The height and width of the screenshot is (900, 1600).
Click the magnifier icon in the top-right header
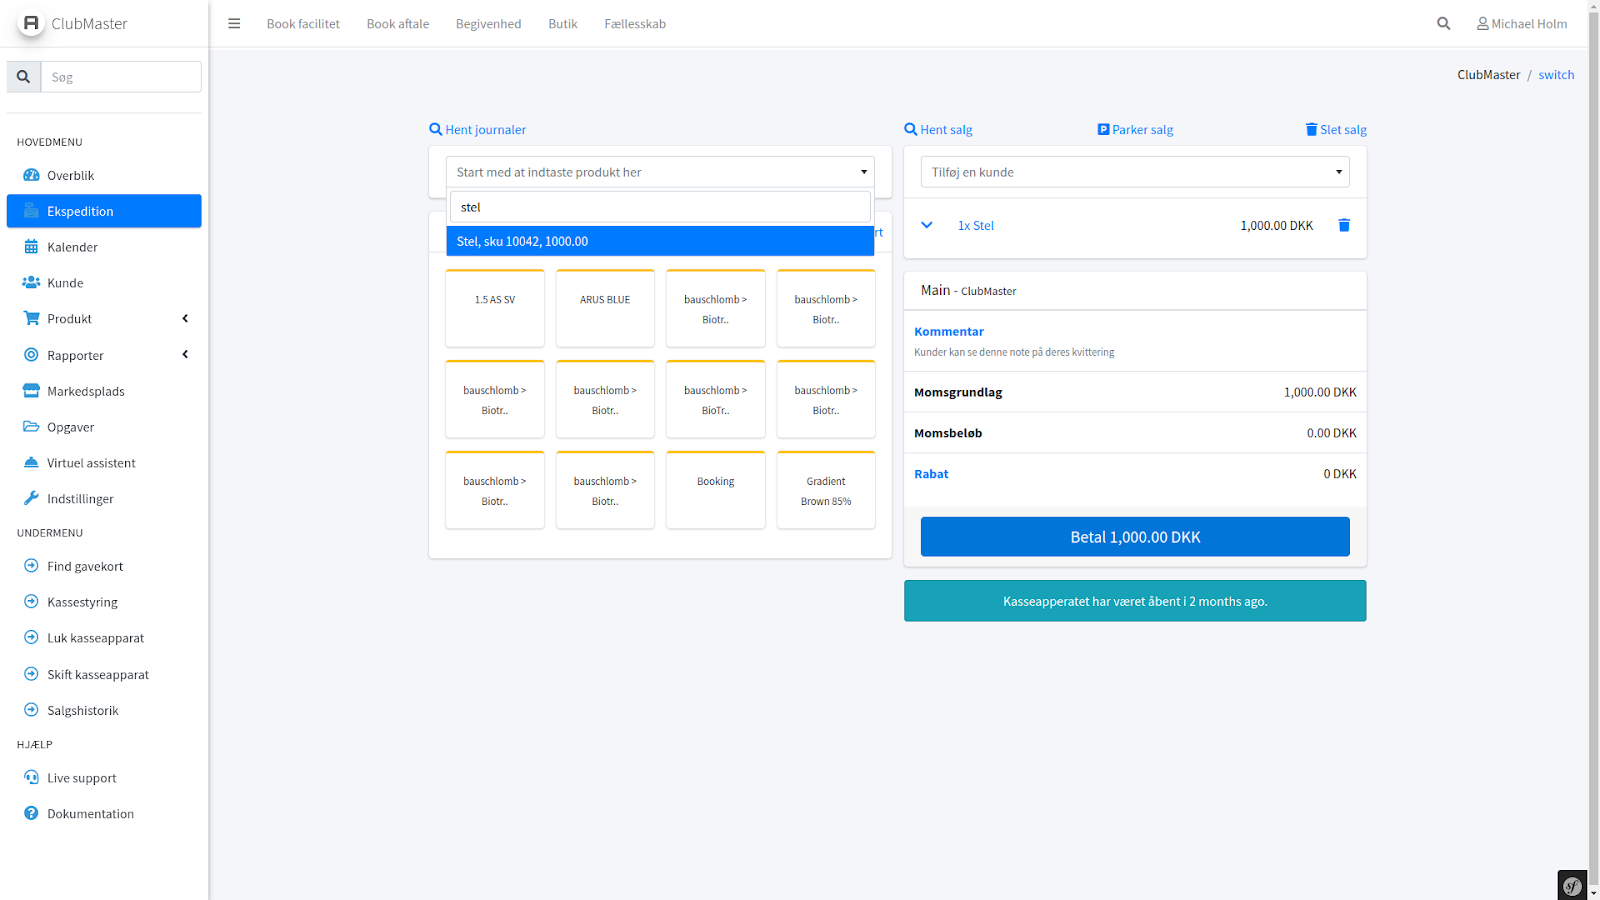click(x=1443, y=24)
